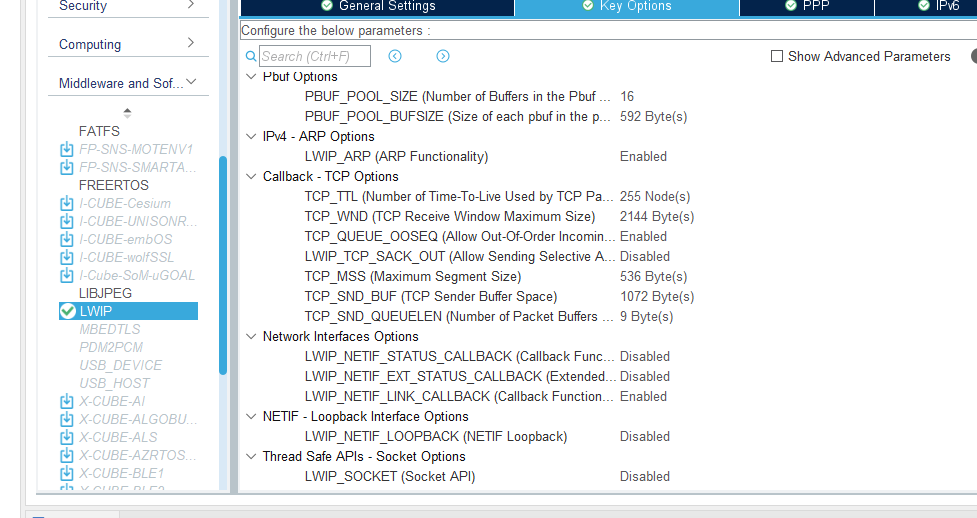Image resolution: width=977 pixels, height=518 pixels.
Task: Select USB_HOST in middleware list
Action: (114, 383)
